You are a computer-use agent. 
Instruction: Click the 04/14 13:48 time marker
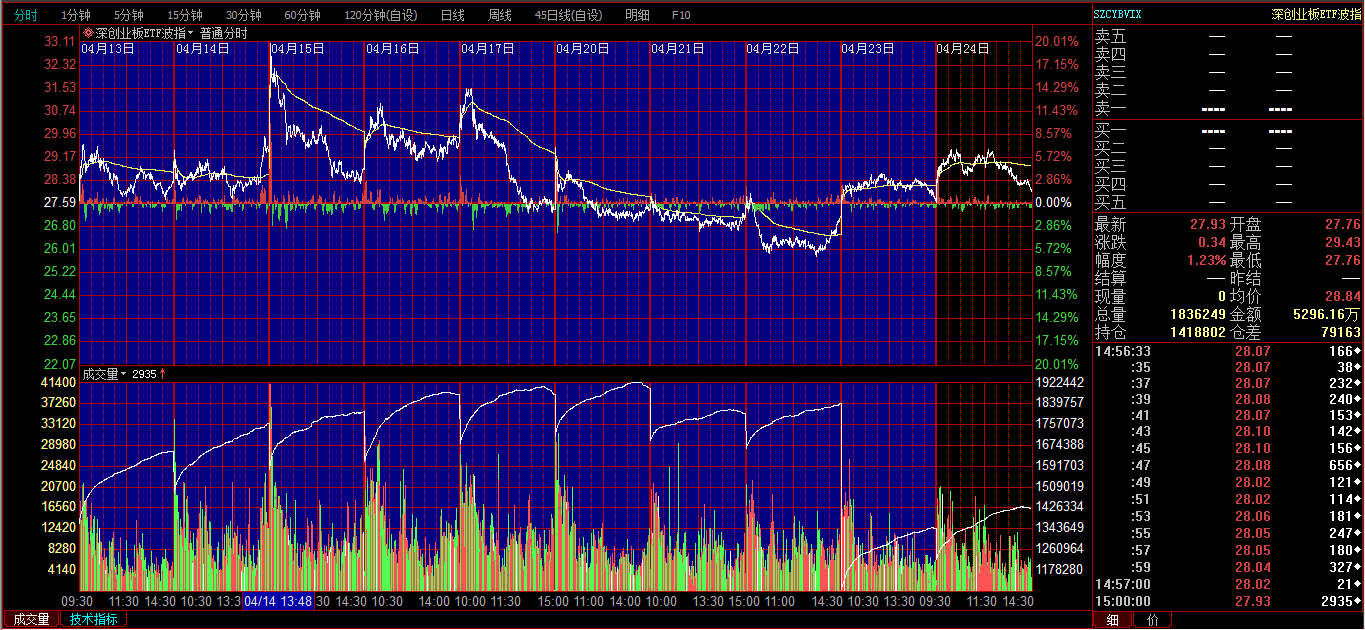[x=278, y=601]
